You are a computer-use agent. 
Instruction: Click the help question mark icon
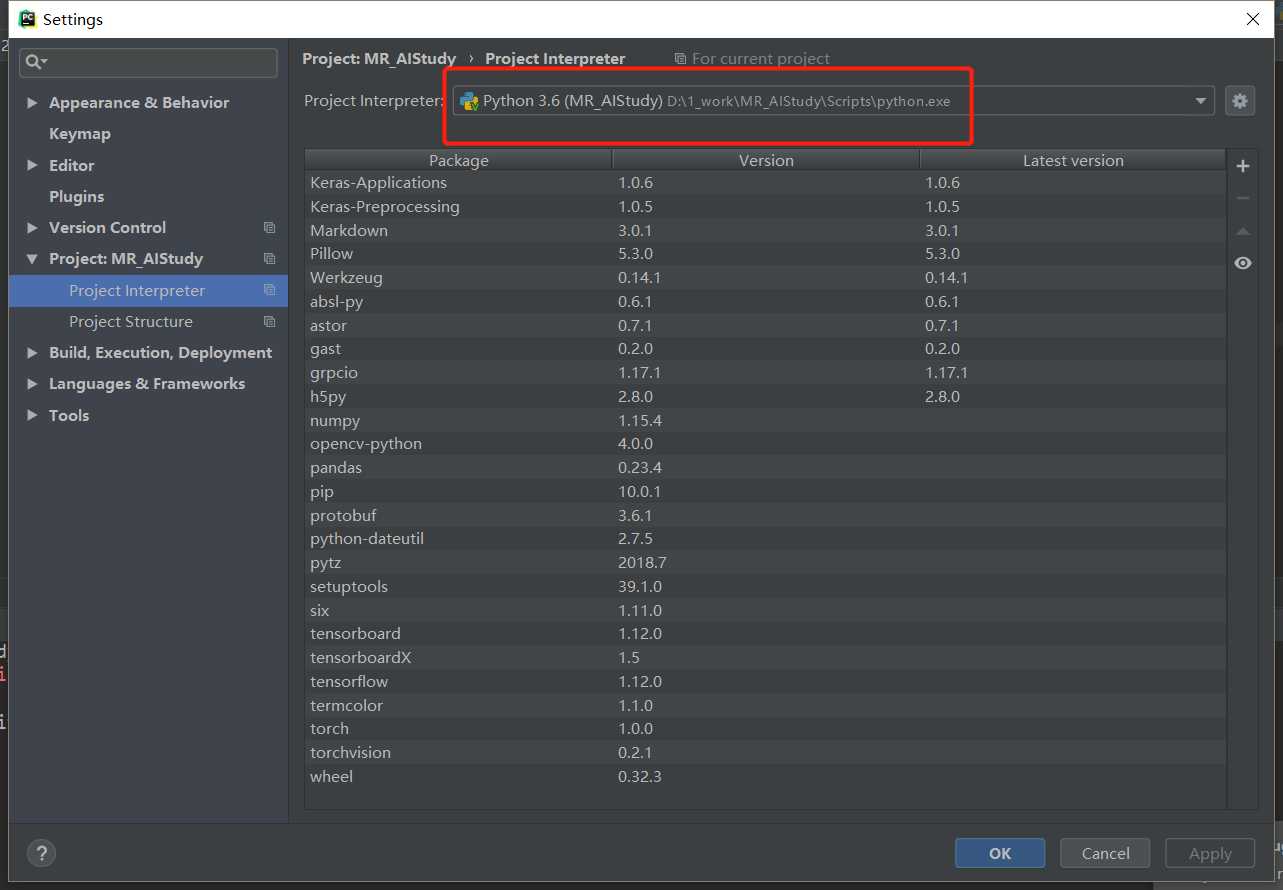41,853
